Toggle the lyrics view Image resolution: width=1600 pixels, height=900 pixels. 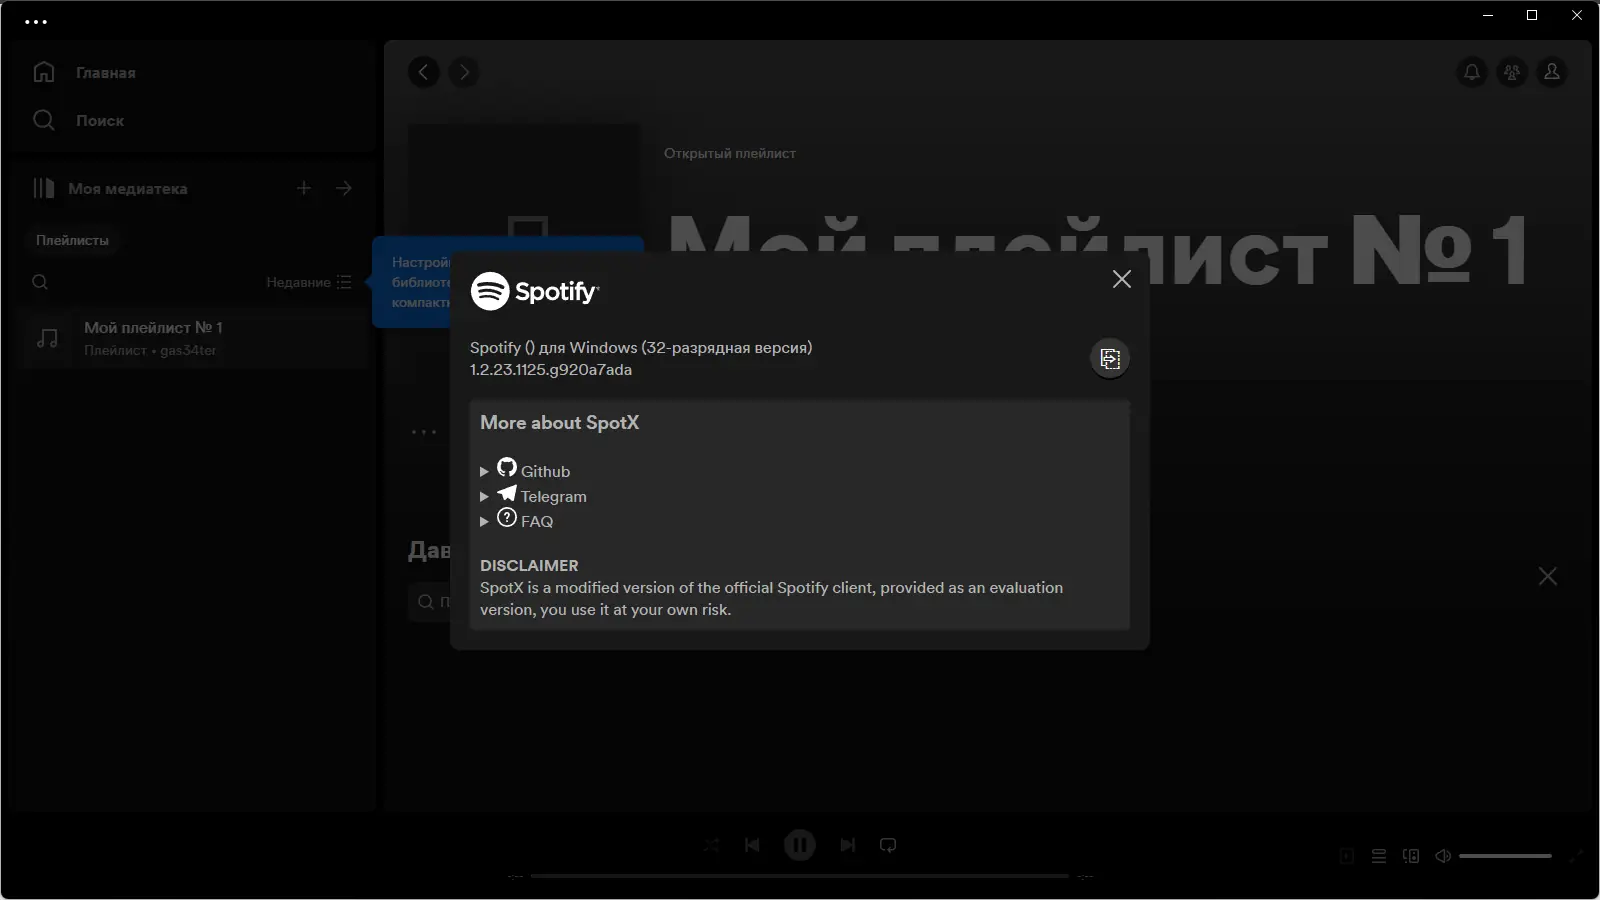coord(1346,855)
